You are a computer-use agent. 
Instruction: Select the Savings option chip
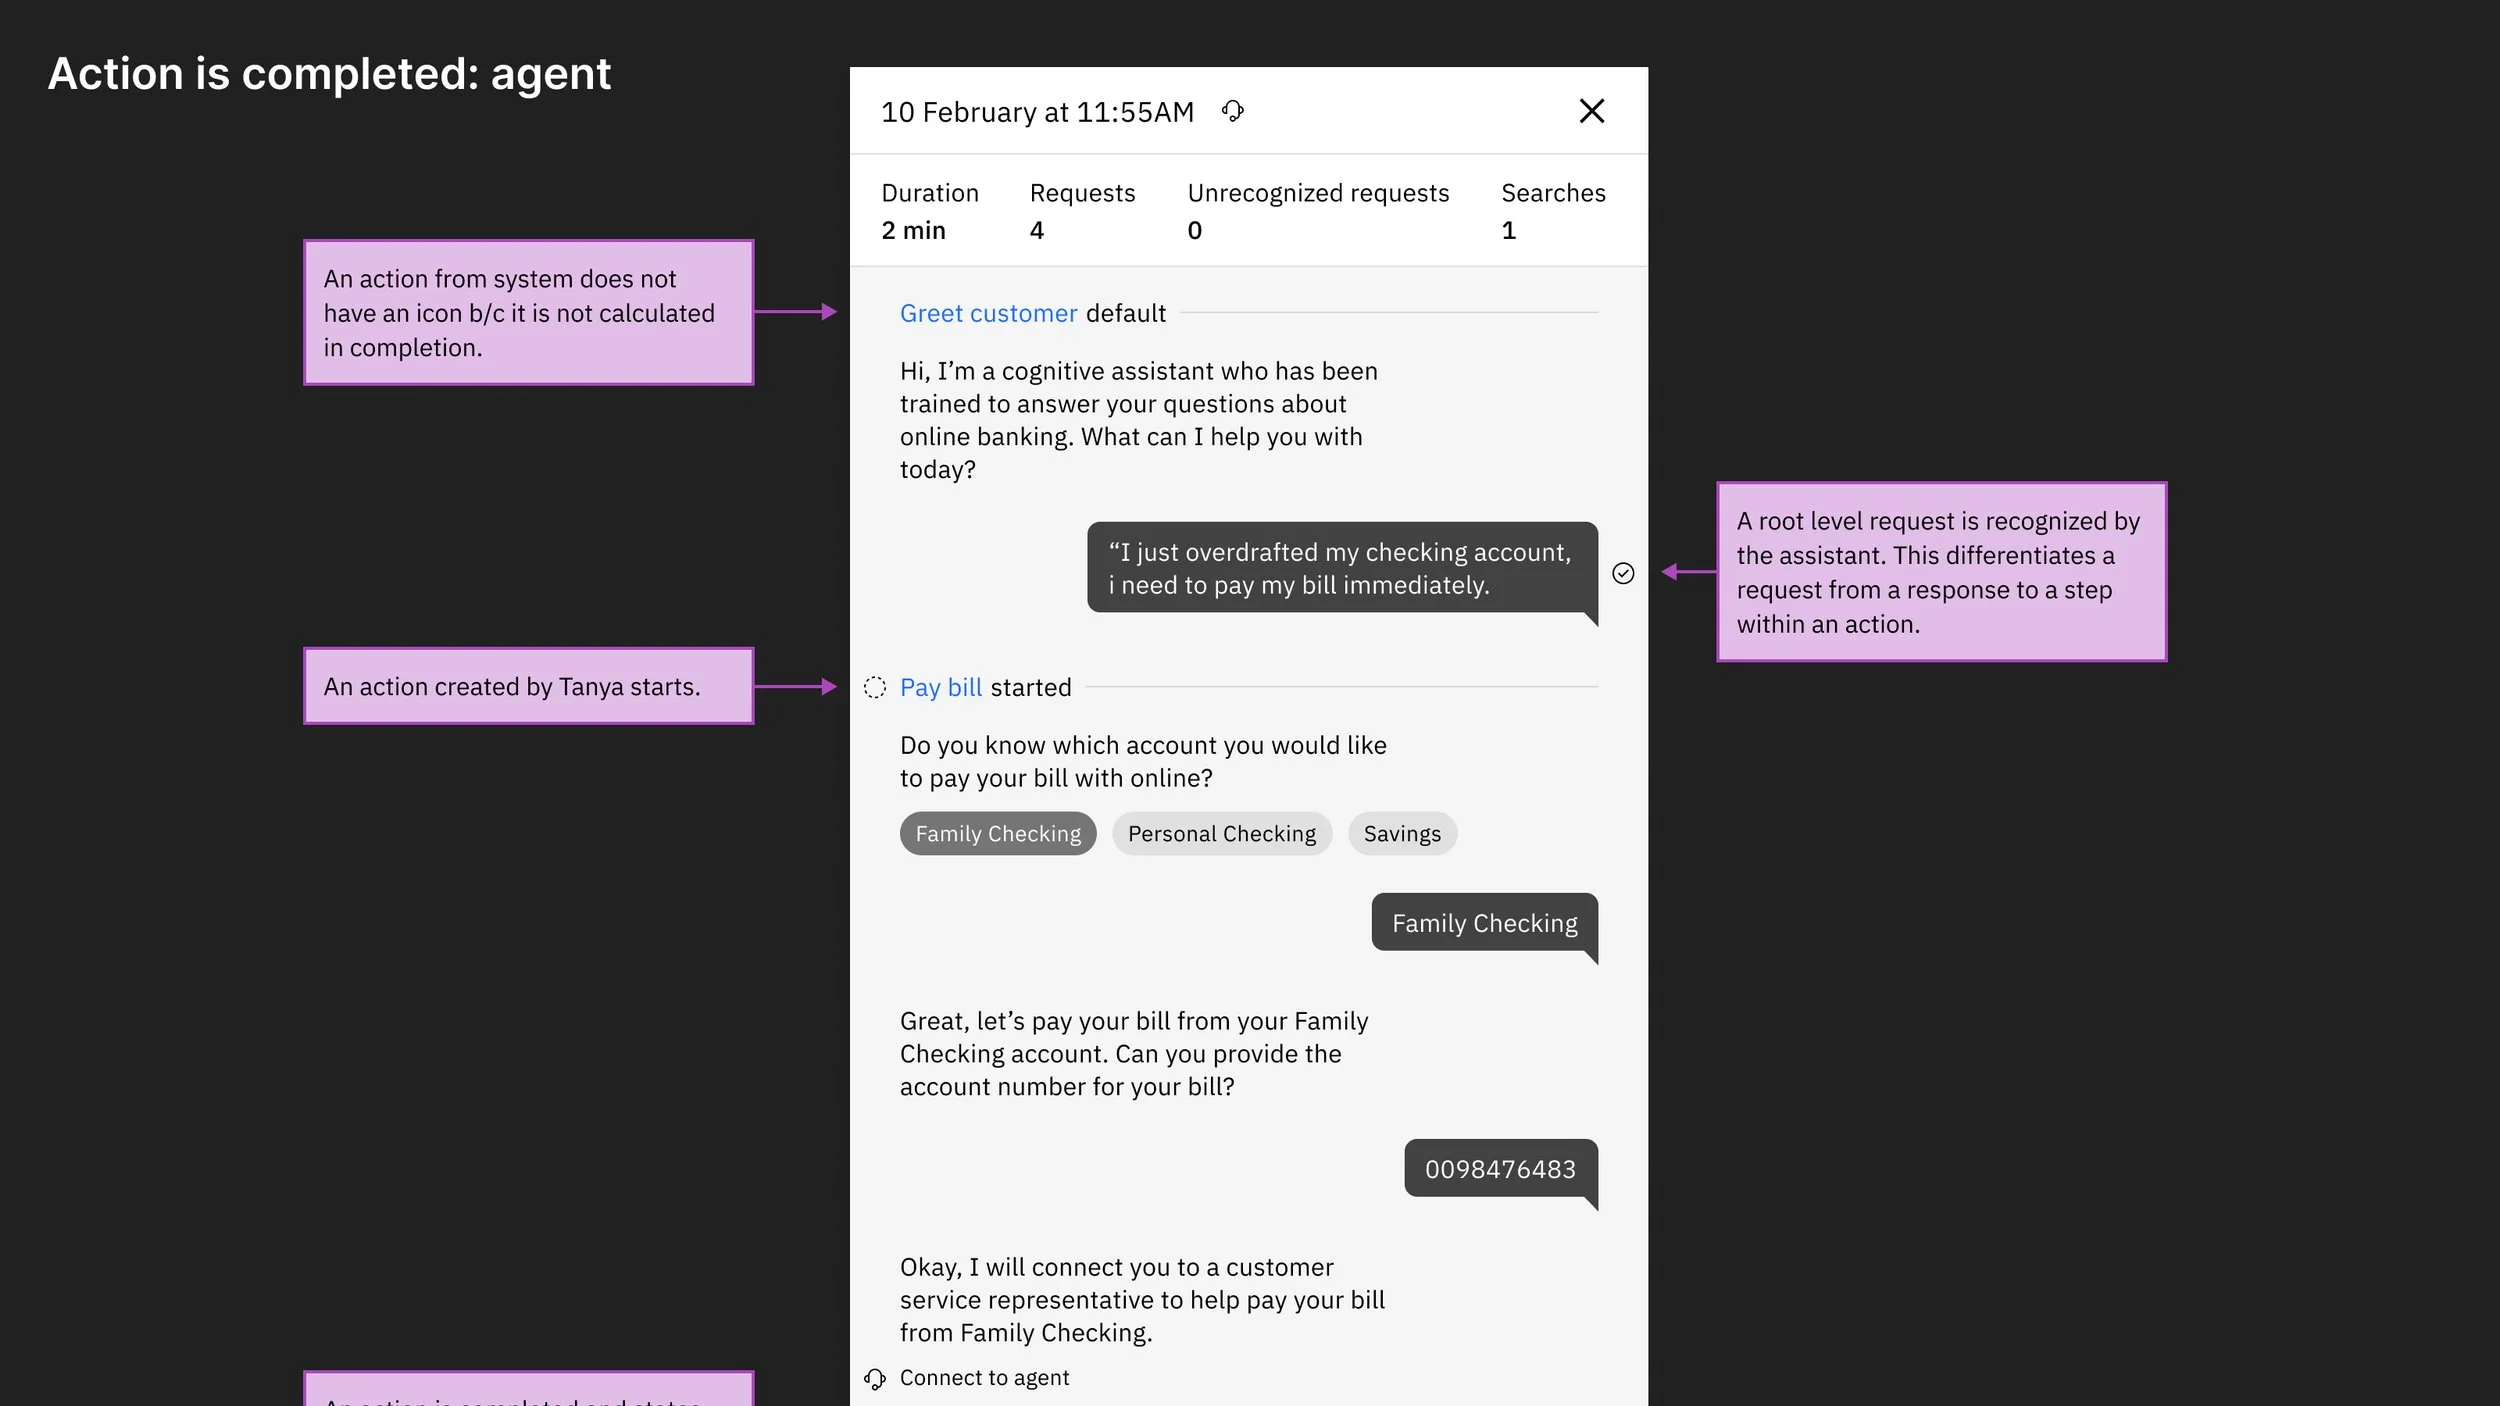(1401, 833)
